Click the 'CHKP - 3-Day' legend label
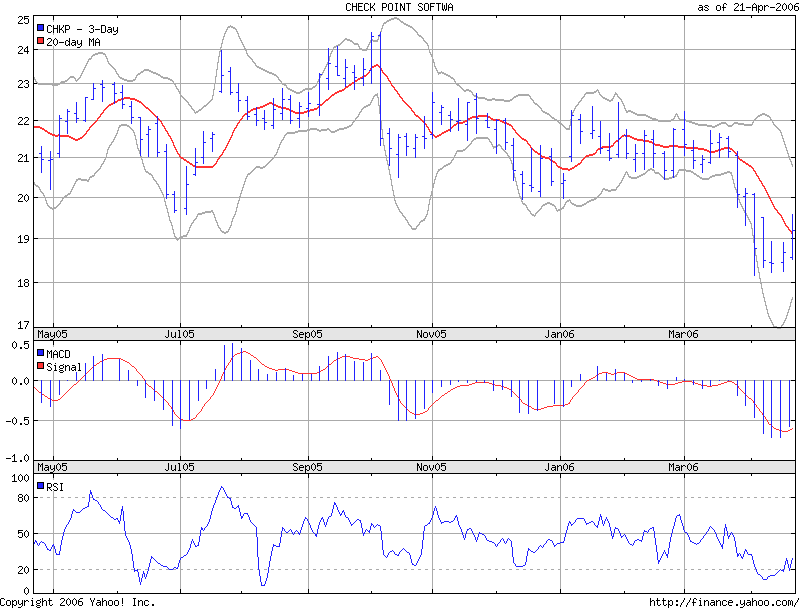The height and width of the screenshot is (608, 800). 82,29
